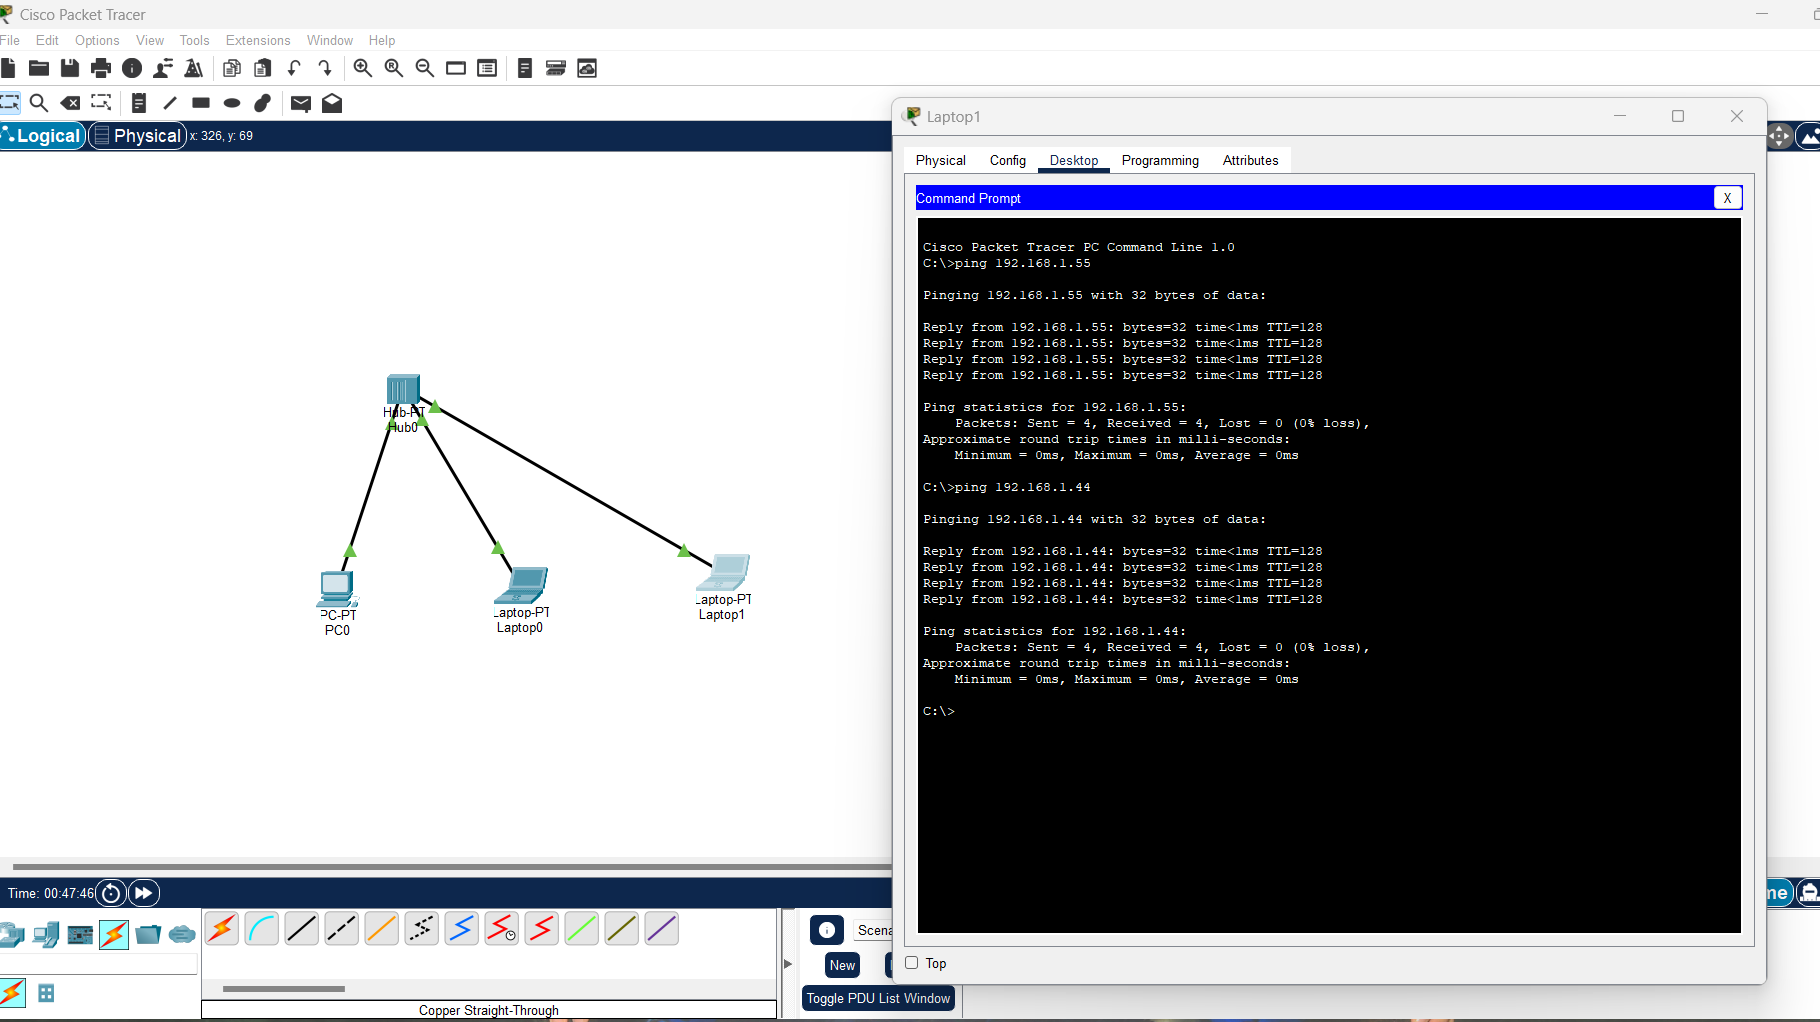Select the Components category icon
The image size is (1820, 1022).
click(80, 934)
